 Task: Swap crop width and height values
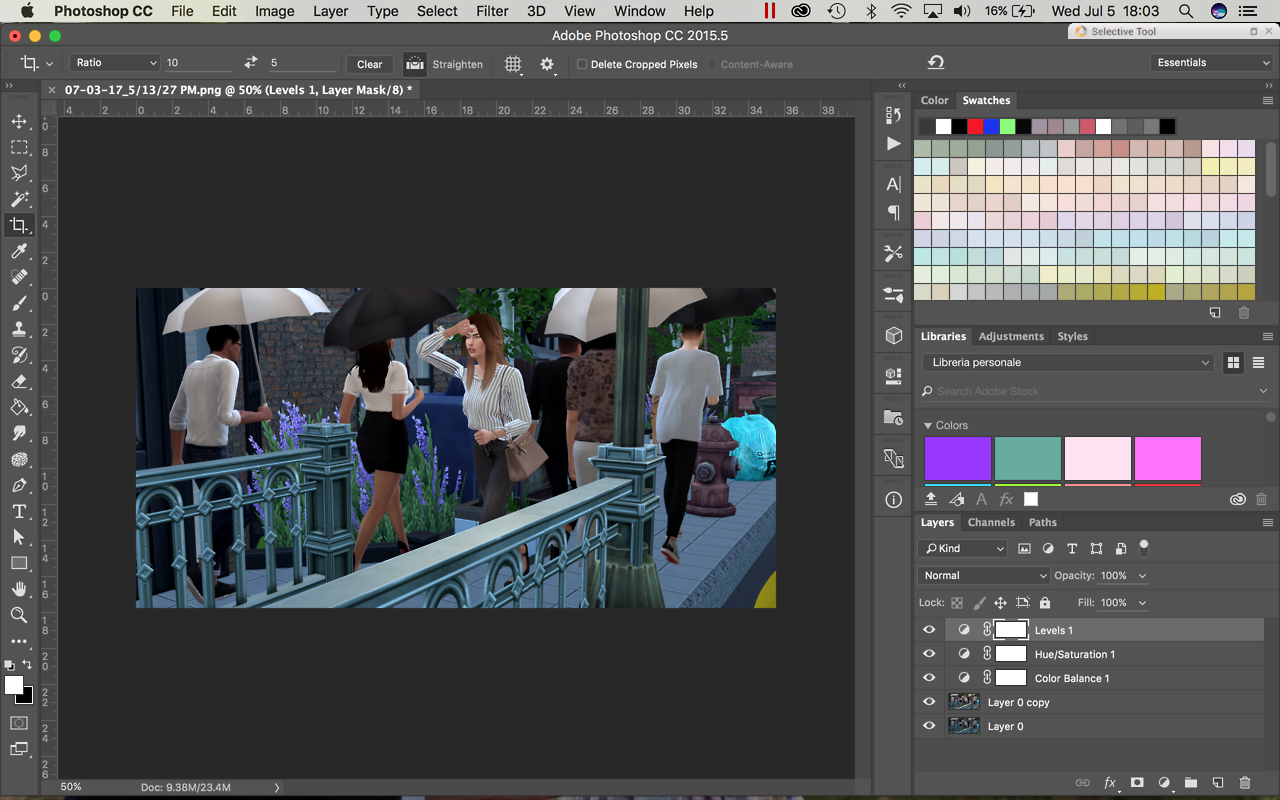(251, 63)
